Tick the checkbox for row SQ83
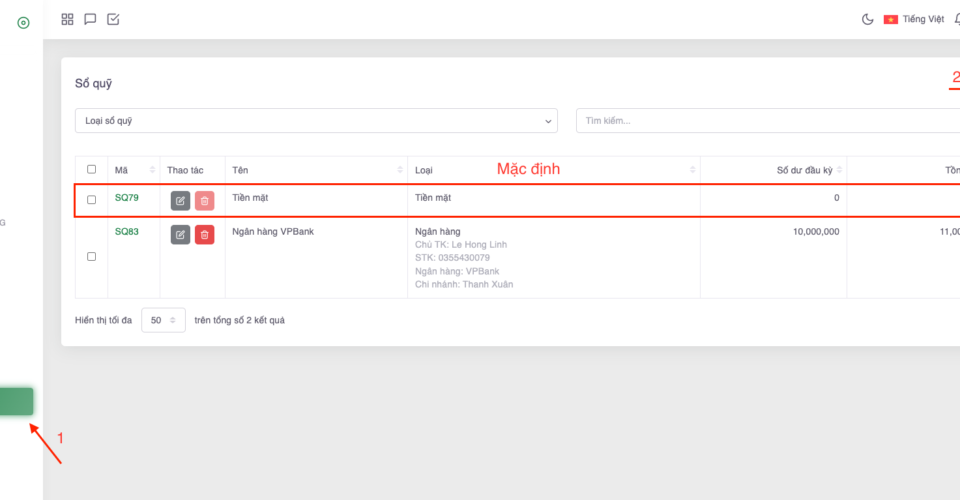This screenshot has height=500, width=960. click(92, 257)
